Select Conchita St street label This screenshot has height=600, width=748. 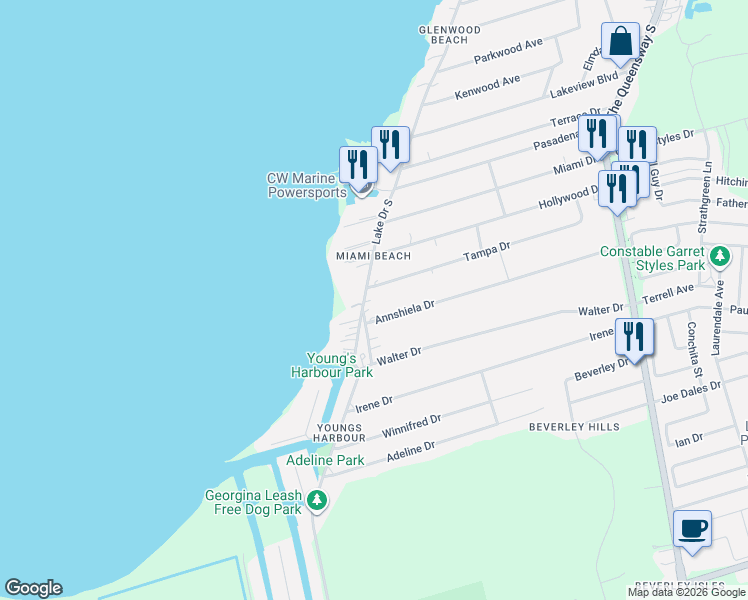(x=695, y=350)
